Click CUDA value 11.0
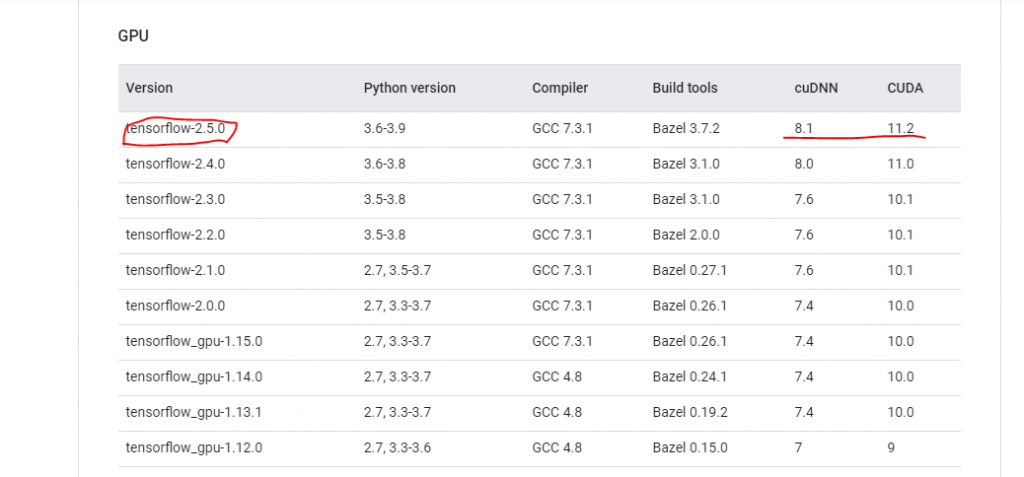The width and height of the screenshot is (1024, 477). tap(901, 164)
